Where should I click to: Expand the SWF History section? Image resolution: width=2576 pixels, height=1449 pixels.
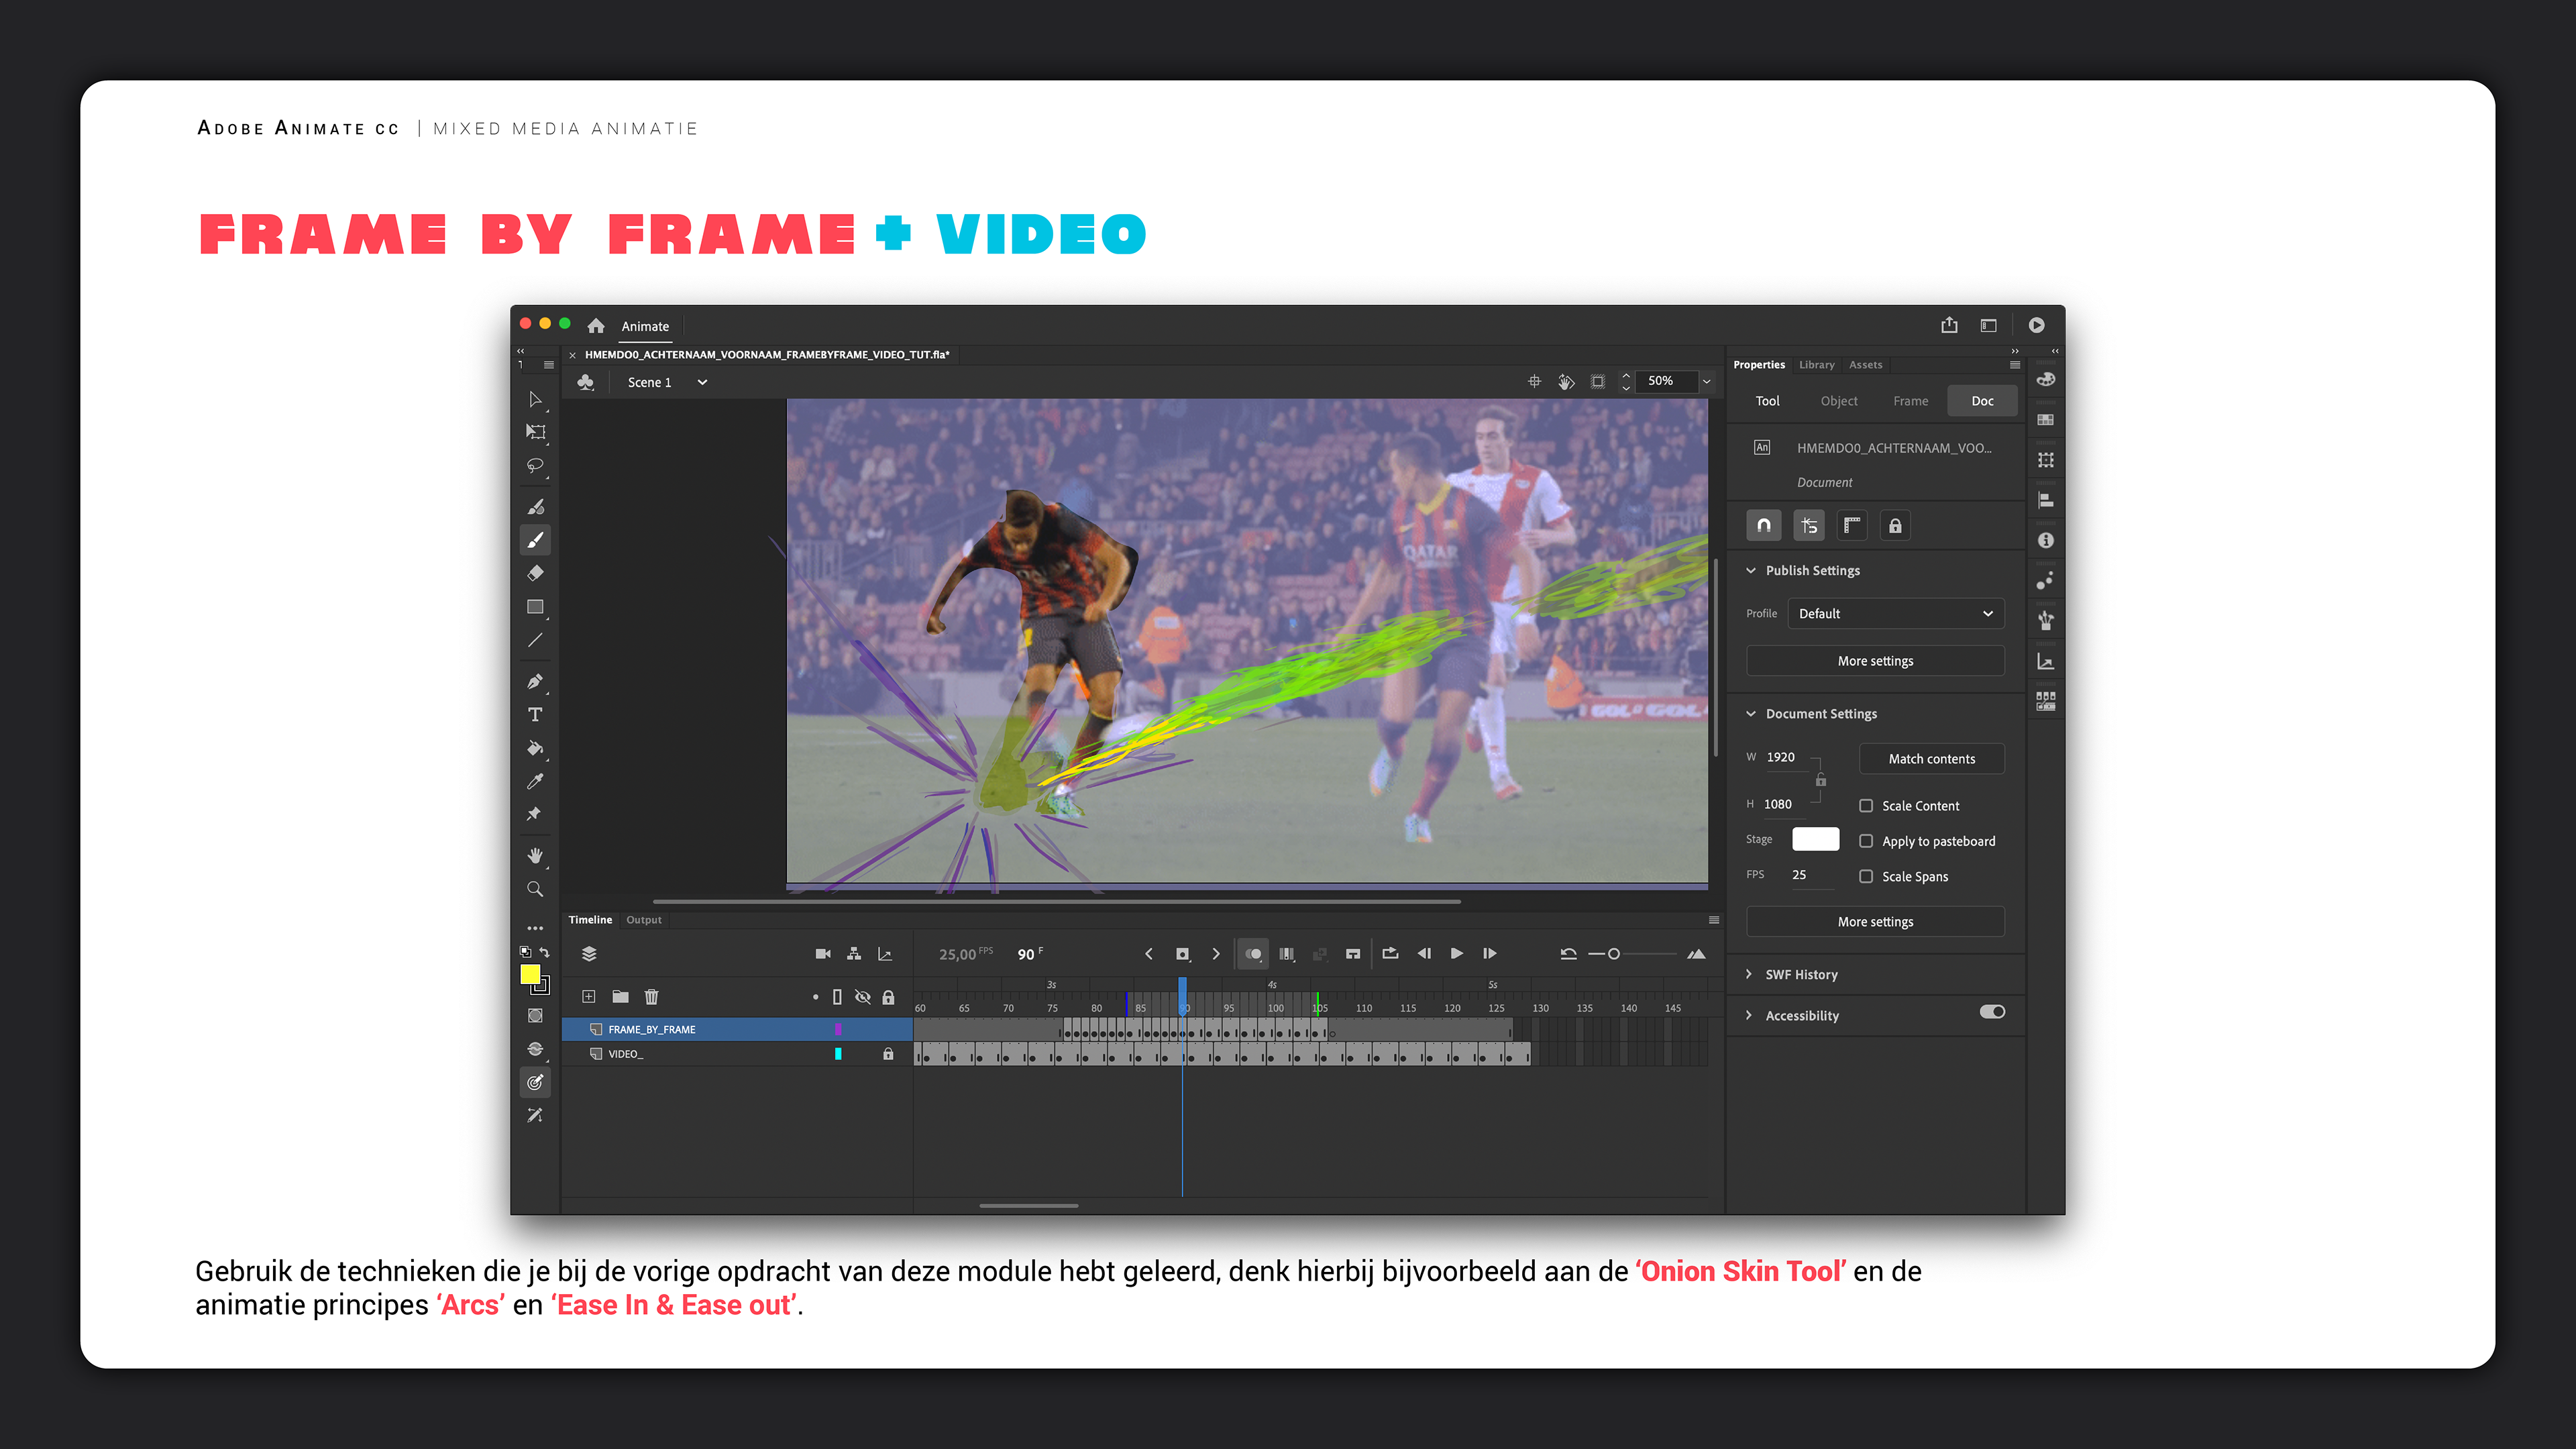tap(1800, 974)
